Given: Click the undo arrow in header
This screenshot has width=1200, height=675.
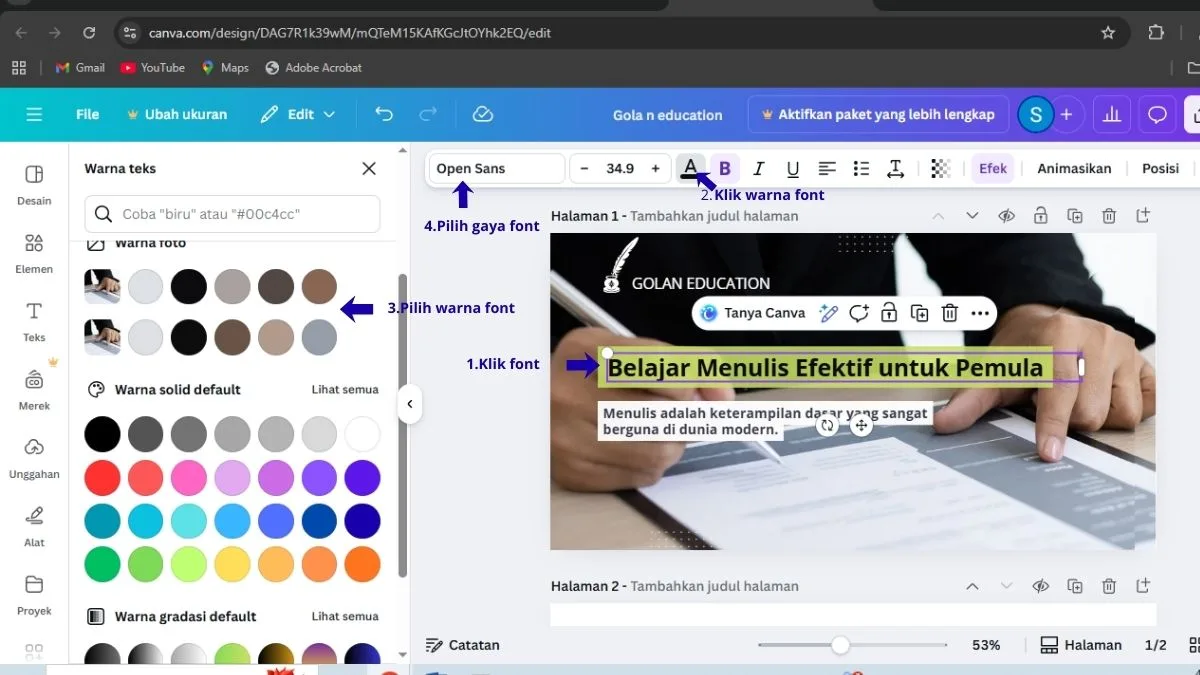Looking at the screenshot, I should 384,114.
